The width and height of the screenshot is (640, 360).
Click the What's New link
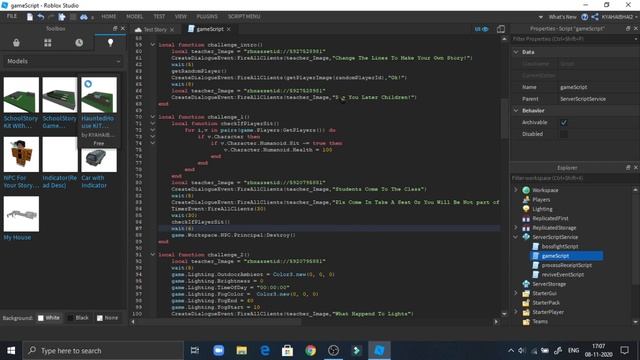(562, 17)
